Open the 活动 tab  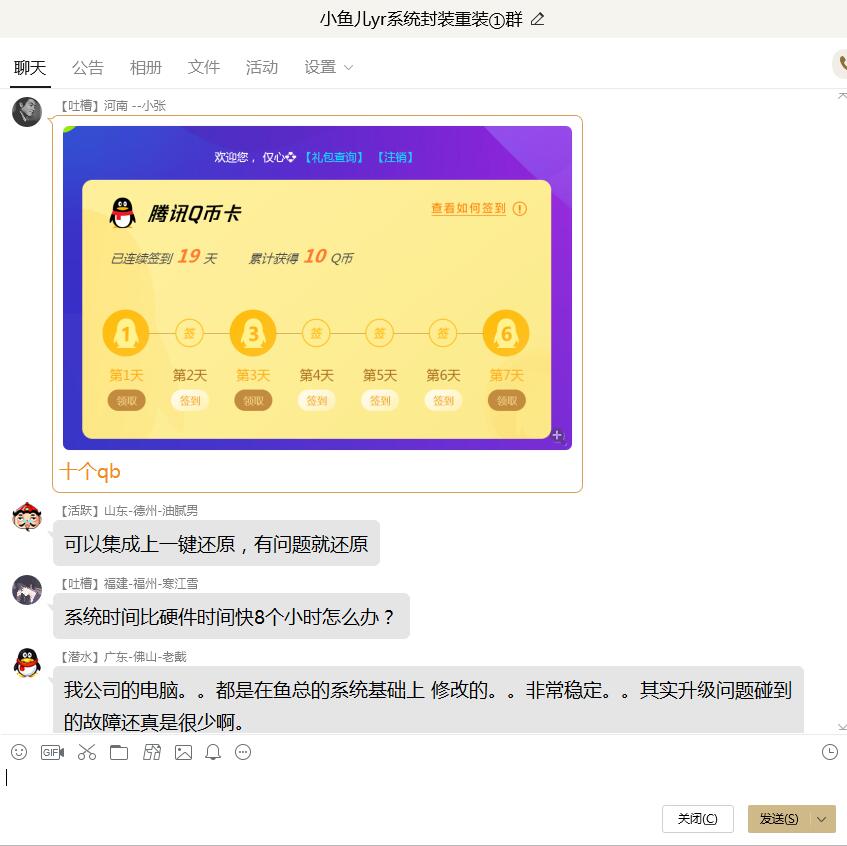click(261, 68)
